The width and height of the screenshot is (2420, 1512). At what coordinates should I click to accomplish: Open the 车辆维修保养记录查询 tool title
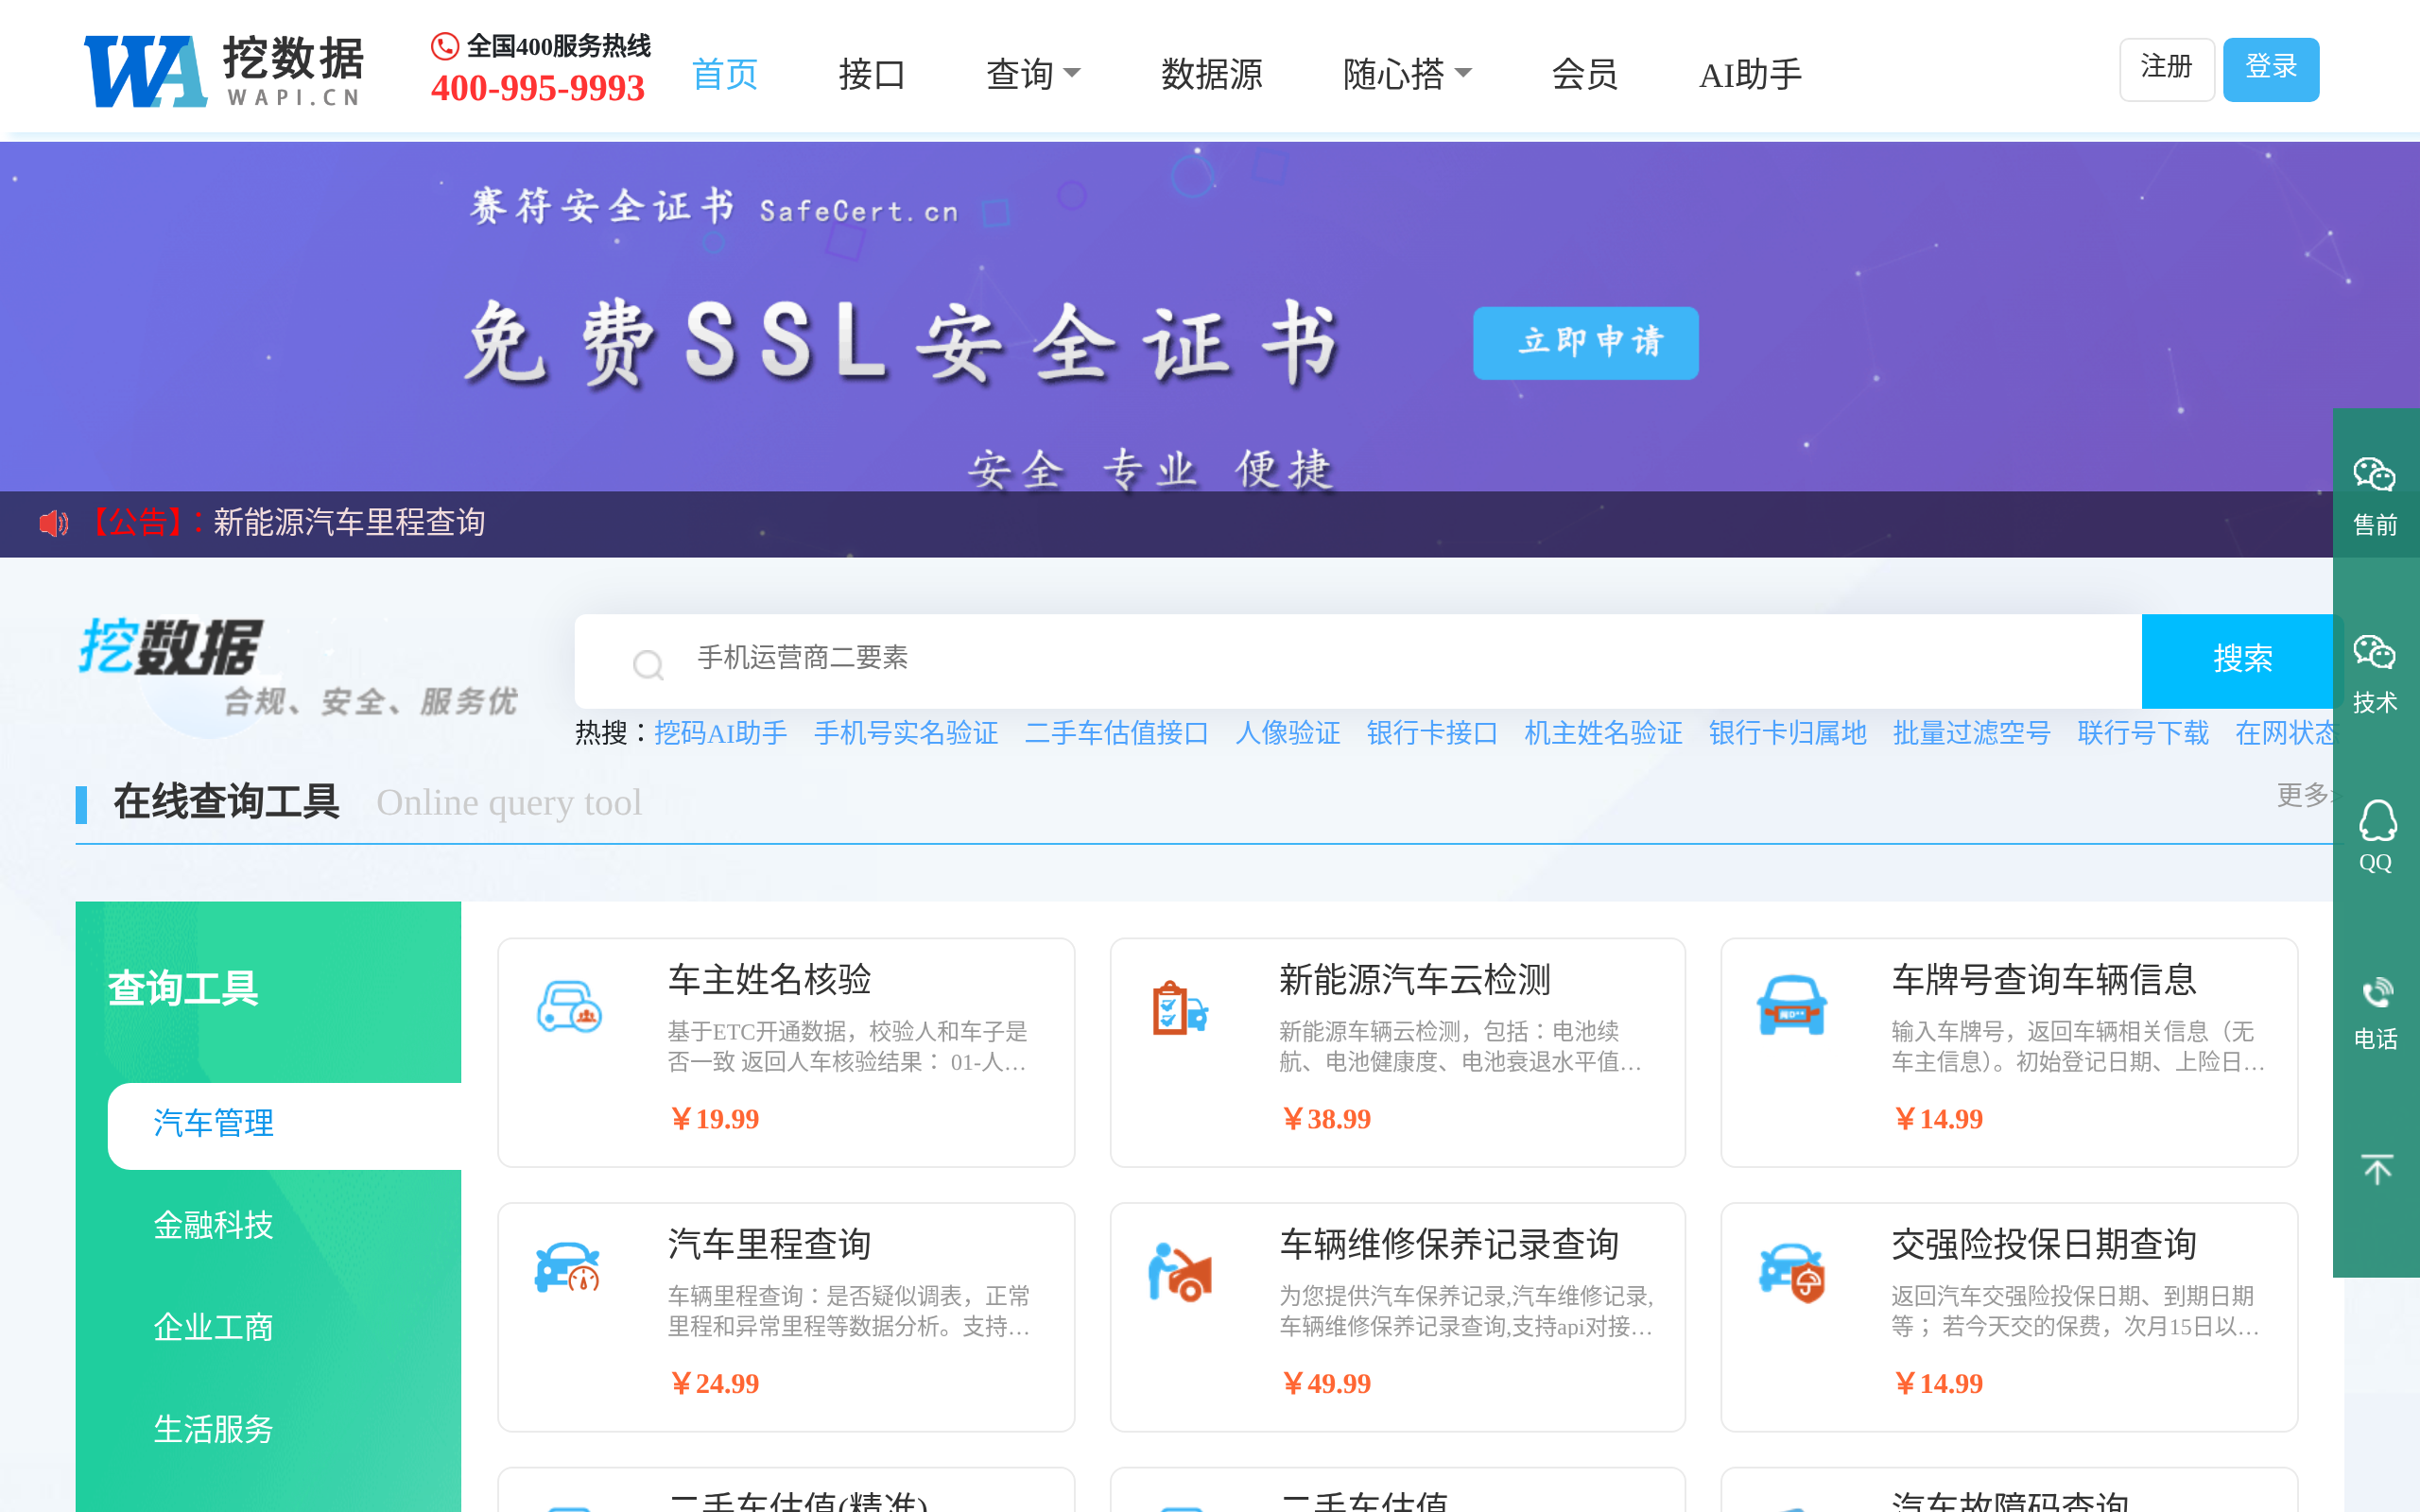point(1449,1245)
